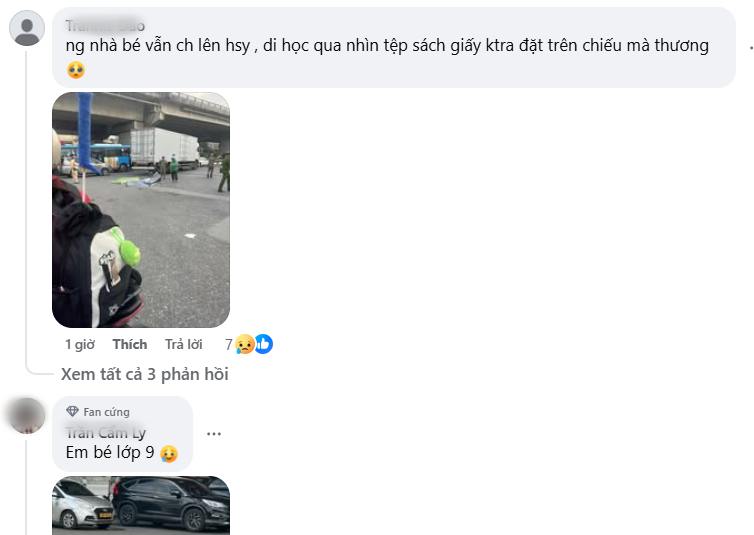The image size is (754, 535).
Task: Open the three-dot menu beside Trần Cẩm Ly's comment
Action: point(214,434)
